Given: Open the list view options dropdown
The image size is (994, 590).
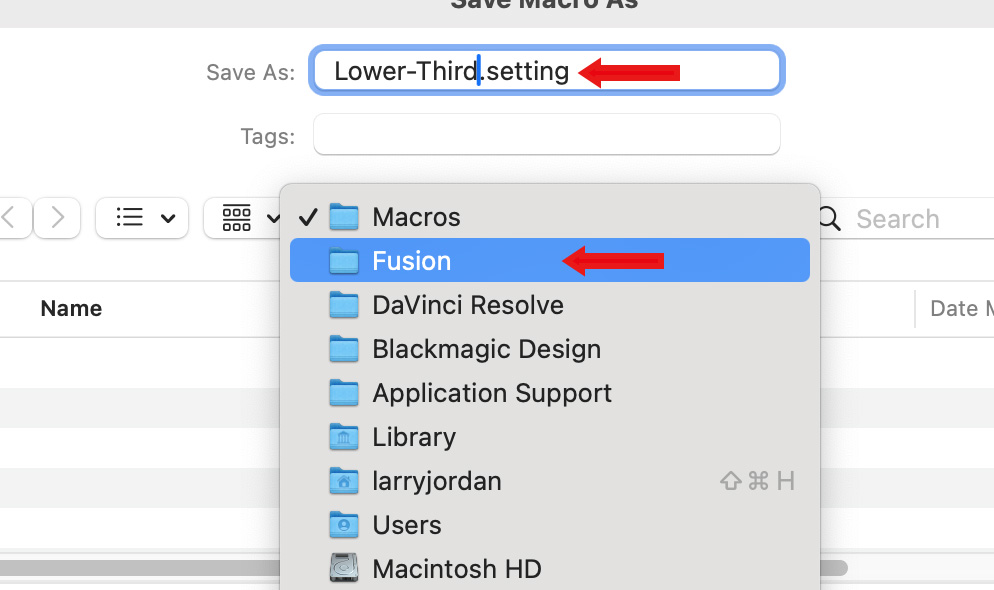Looking at the screenshot, I should 142,217.
